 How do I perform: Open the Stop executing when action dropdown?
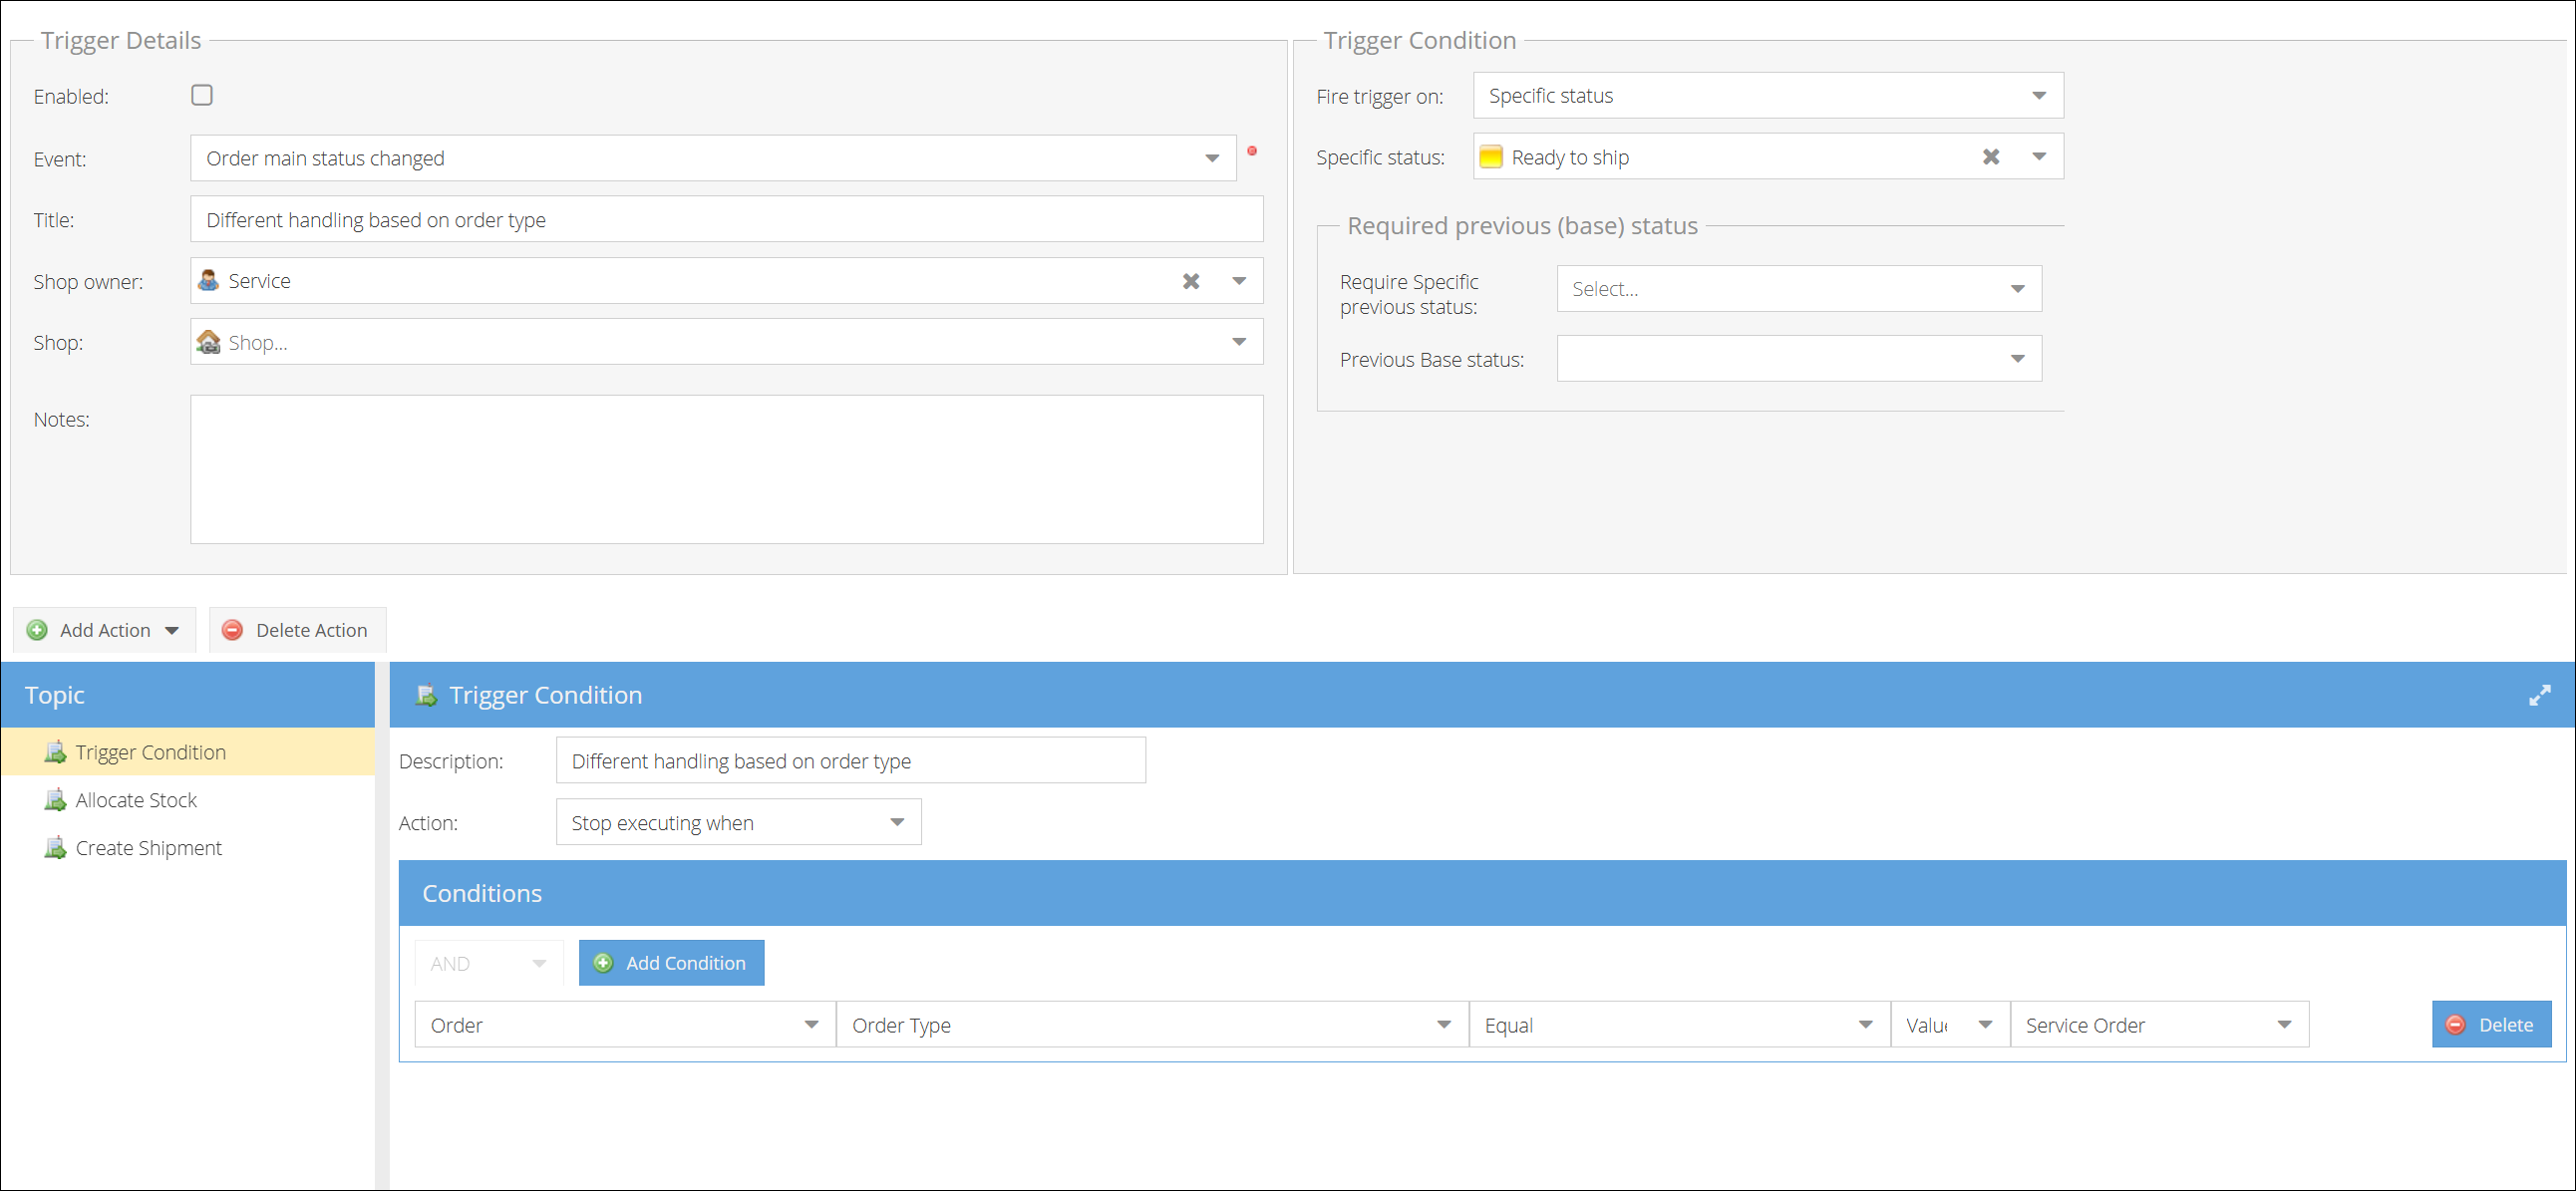896,822
